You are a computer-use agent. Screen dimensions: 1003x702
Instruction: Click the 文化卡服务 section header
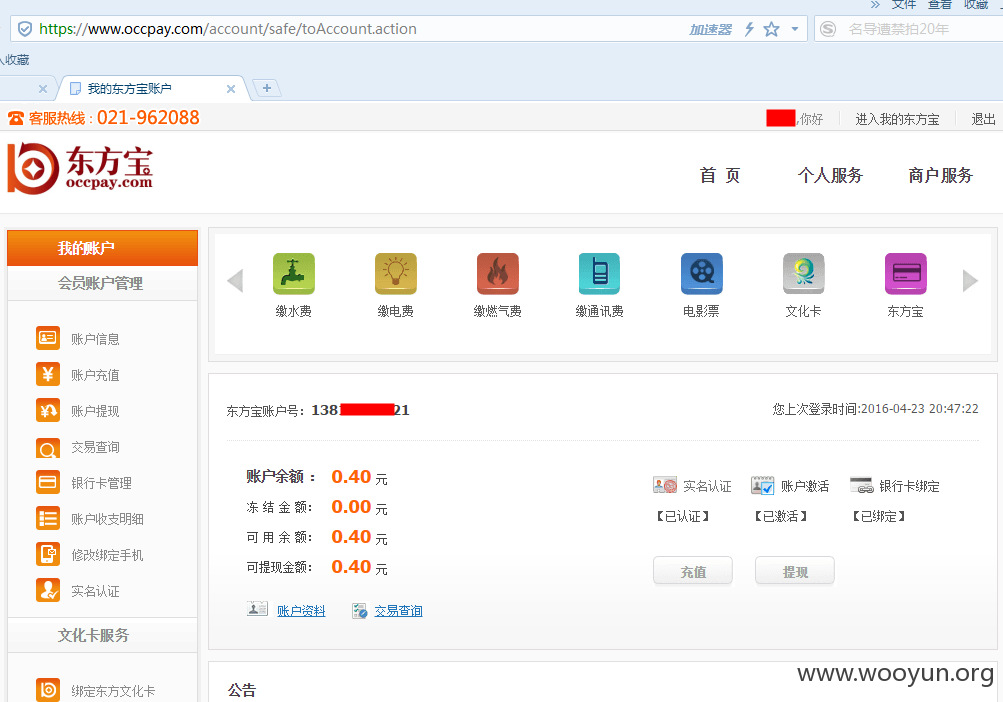pyautogui.click(x=93, y=635)
